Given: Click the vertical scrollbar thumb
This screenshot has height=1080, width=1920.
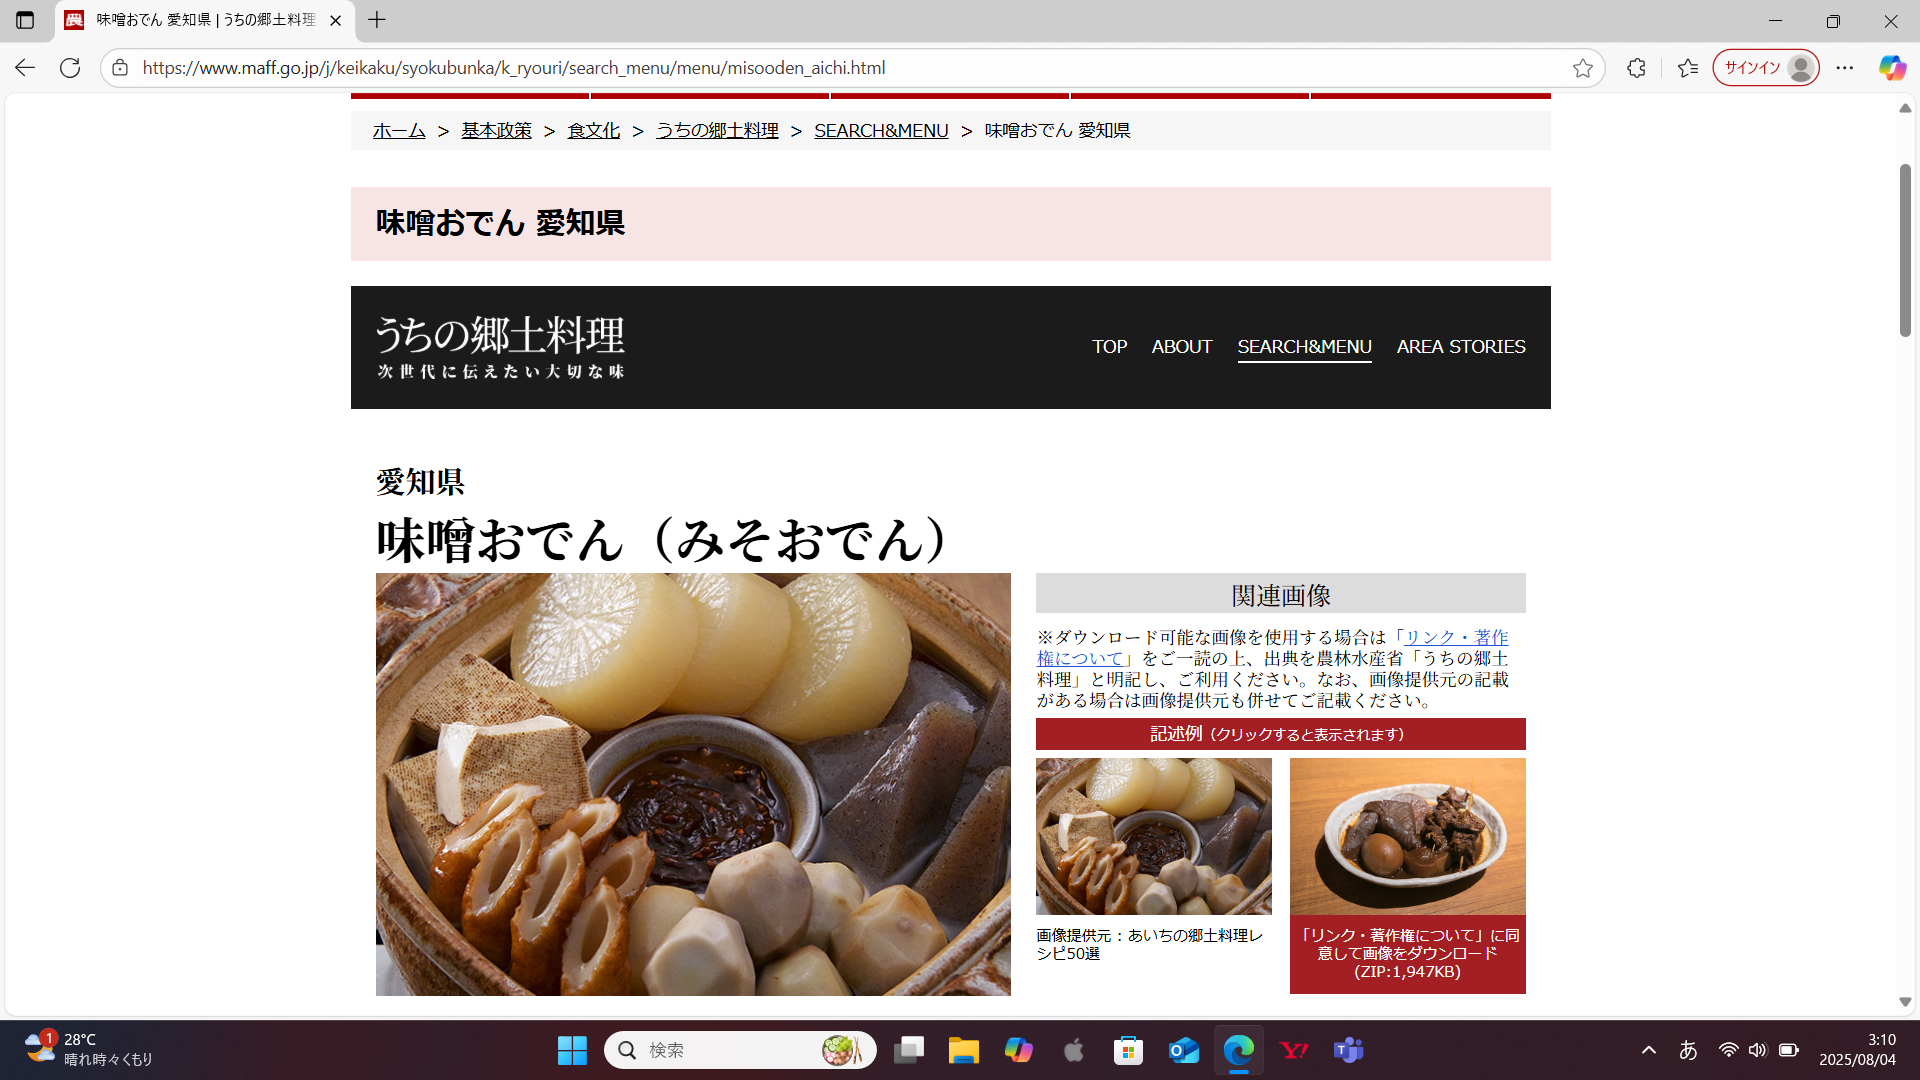Looking at the screenshot, I should point(1905,250).
